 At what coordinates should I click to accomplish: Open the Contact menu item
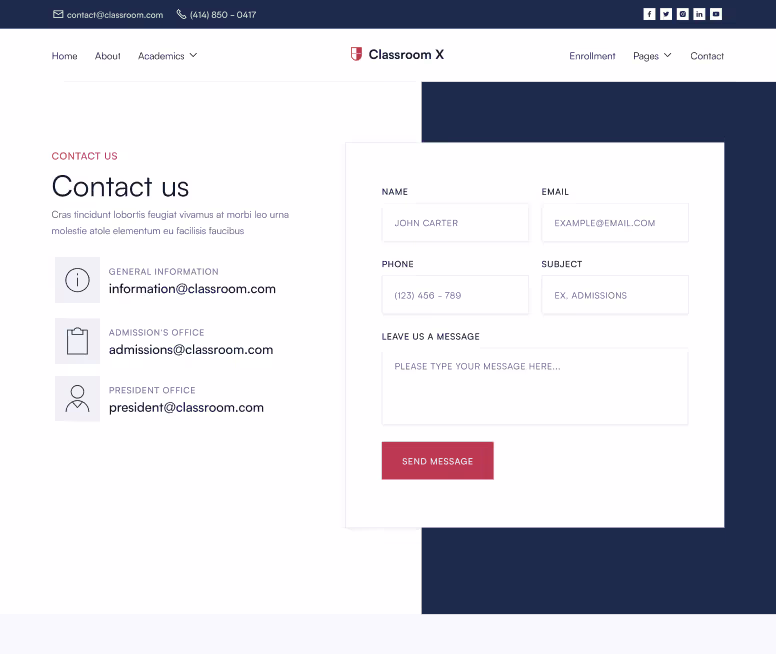point(707,56)
